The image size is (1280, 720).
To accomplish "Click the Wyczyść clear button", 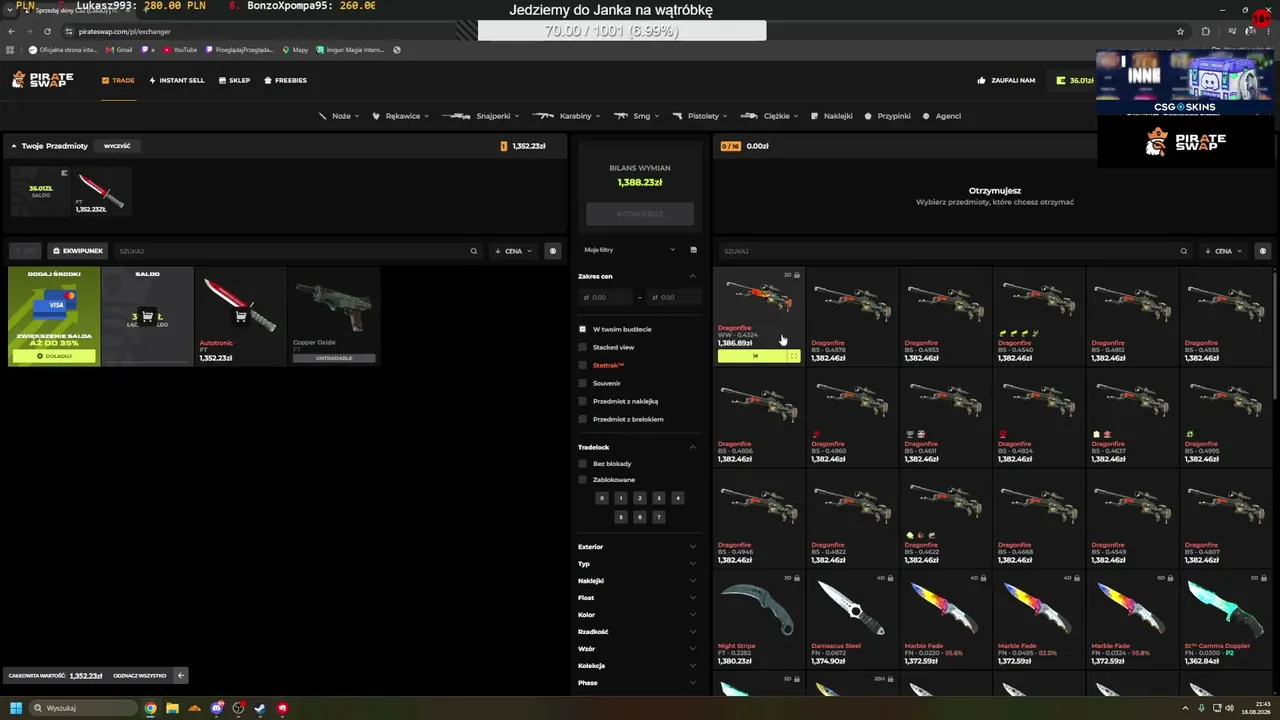I will pyautogui.click(x=117, y=146).
